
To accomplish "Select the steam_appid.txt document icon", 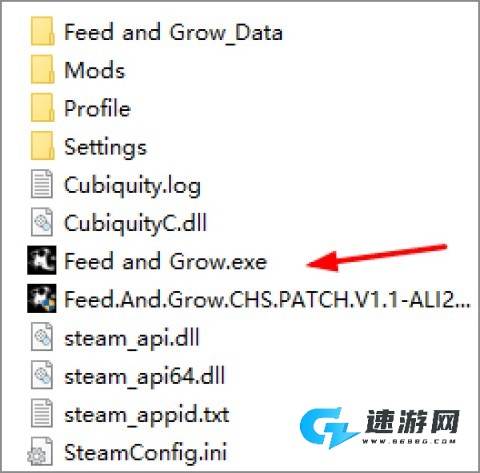I will pos(42,413).
